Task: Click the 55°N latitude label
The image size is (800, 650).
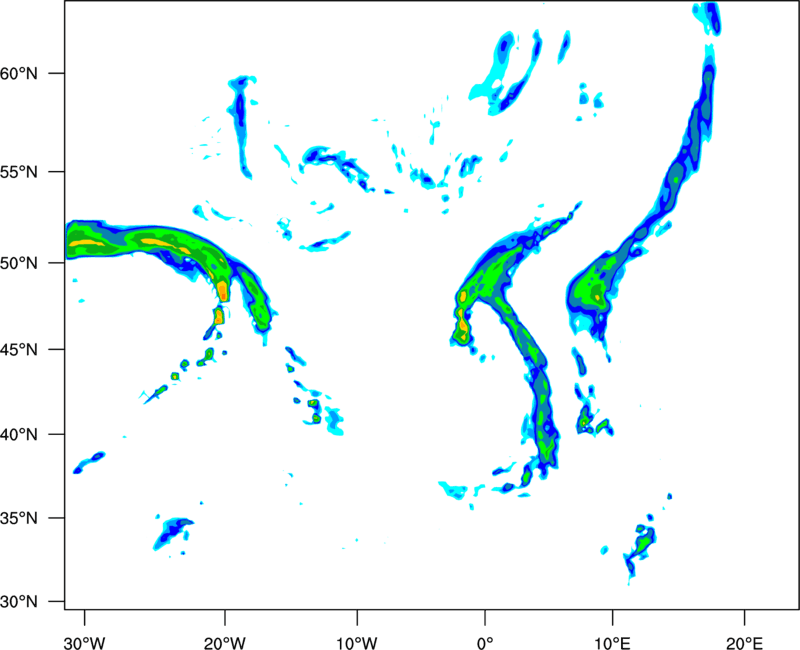Action: [19, 172]
